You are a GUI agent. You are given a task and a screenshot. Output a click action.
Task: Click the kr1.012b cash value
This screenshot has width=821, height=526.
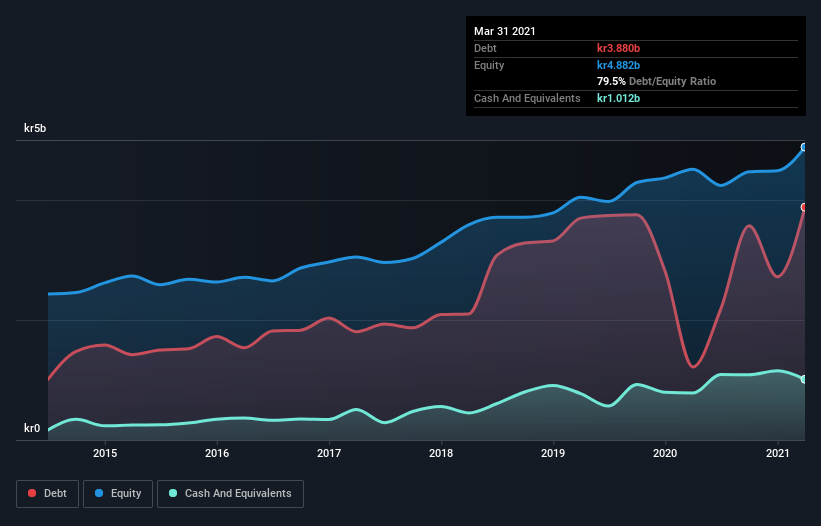pyautogui.click(x=618, y=98)
